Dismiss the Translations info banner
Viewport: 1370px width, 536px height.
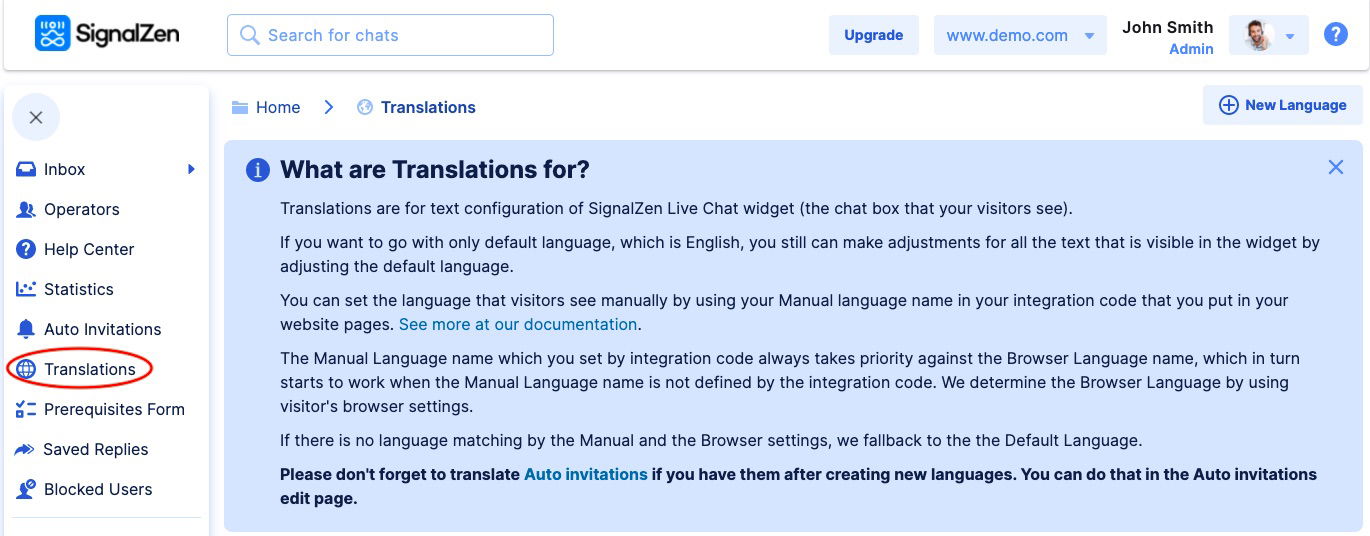pos(1335,167)
